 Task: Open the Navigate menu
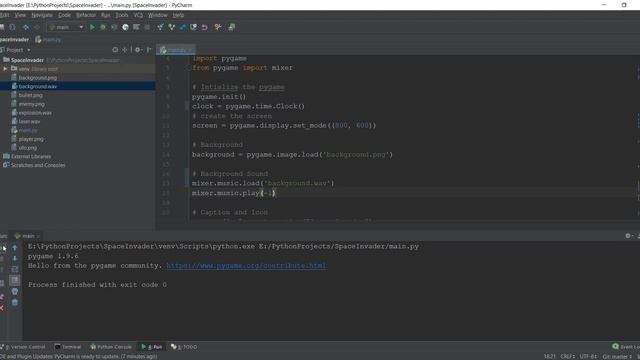(42, 15)
